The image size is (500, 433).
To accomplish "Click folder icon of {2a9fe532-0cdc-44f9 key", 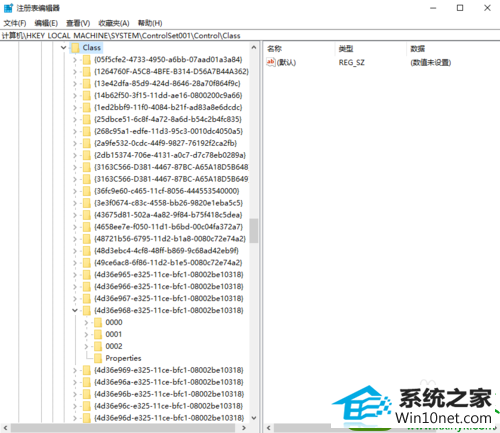I will pos(87,143).
